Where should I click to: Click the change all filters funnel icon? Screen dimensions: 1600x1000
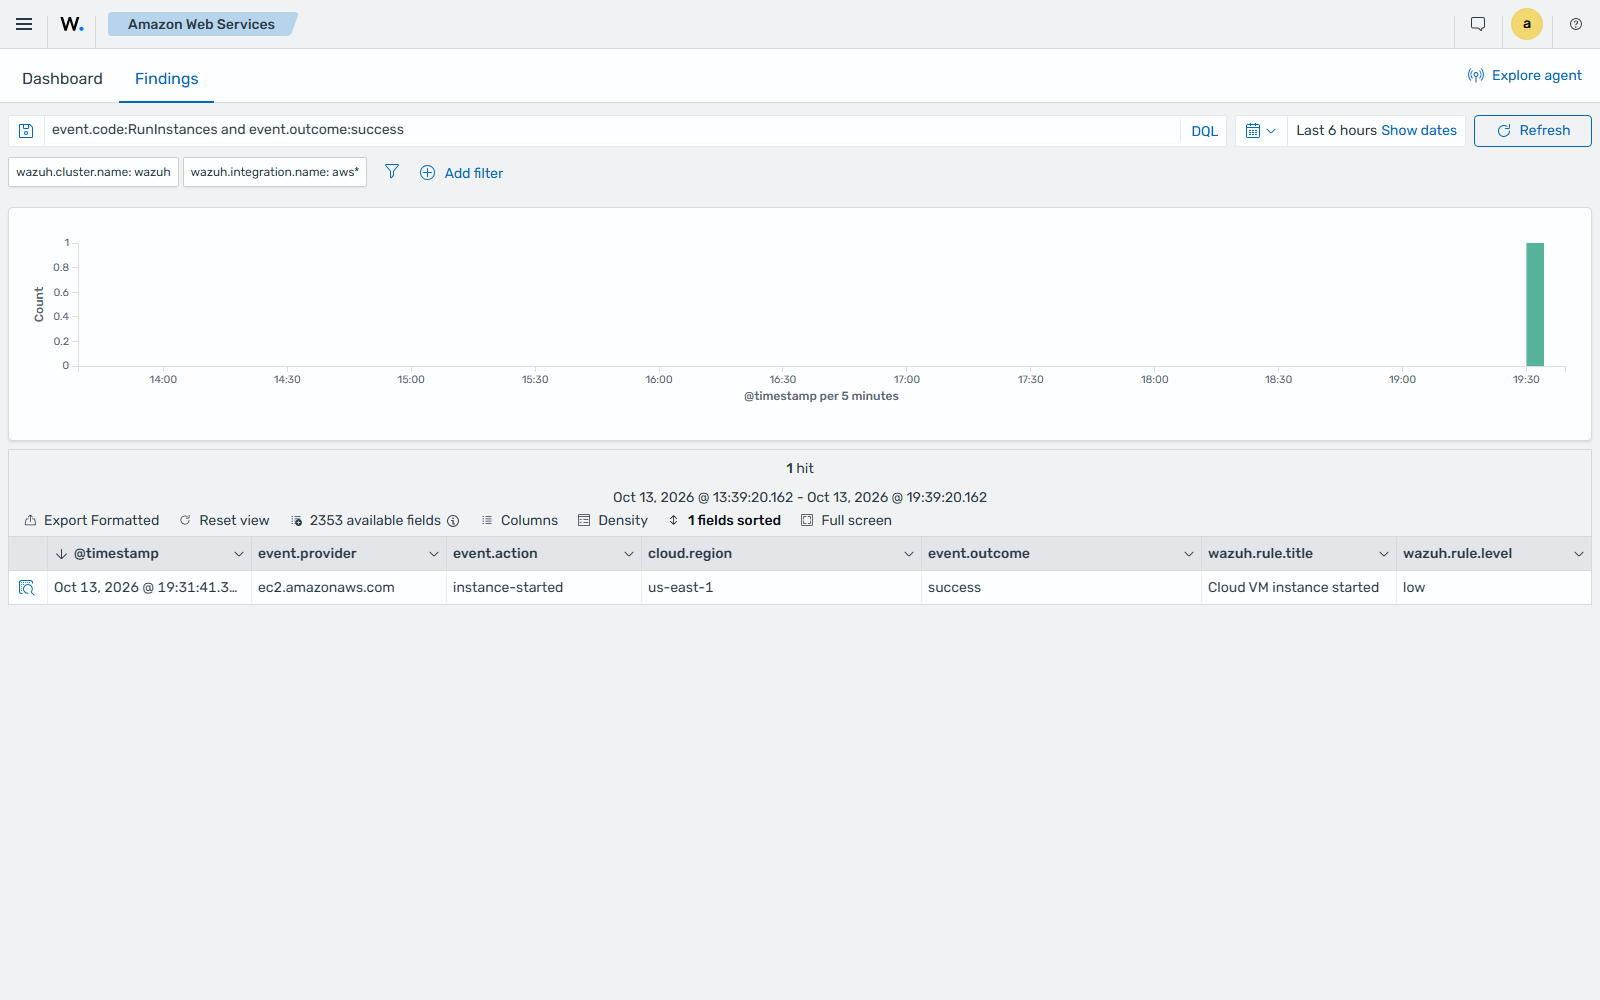tap(392, 172)
